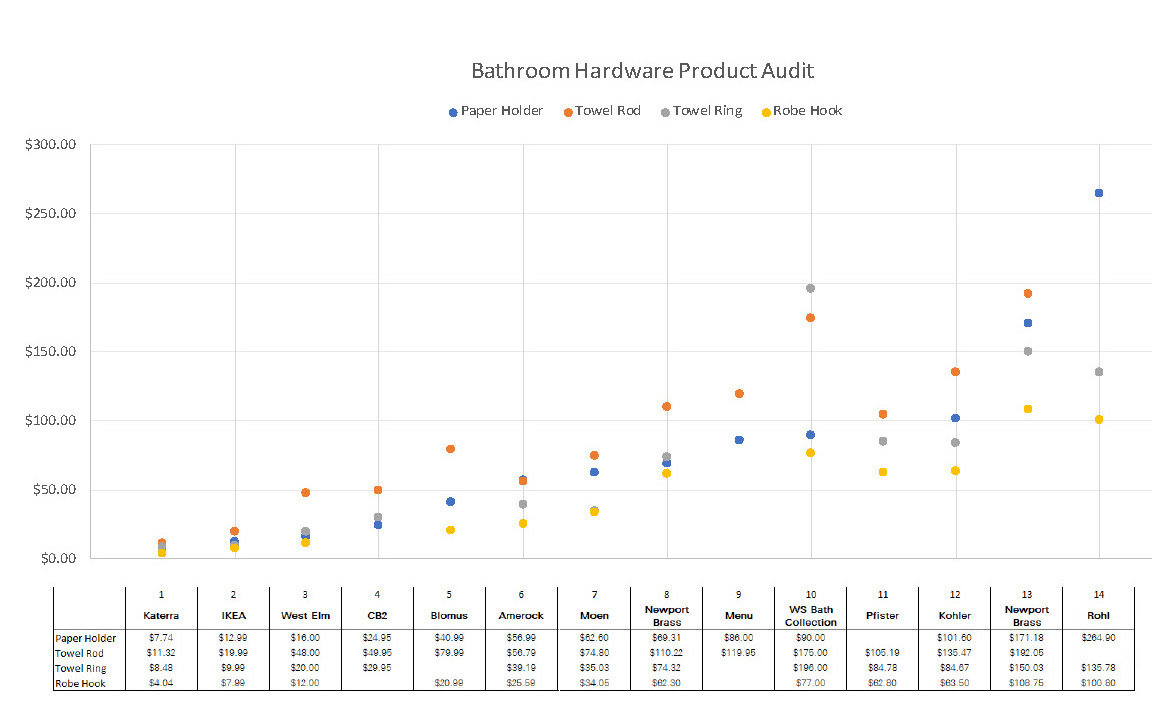
Task: Click the Amerock column header
Action: coord(521,616)
